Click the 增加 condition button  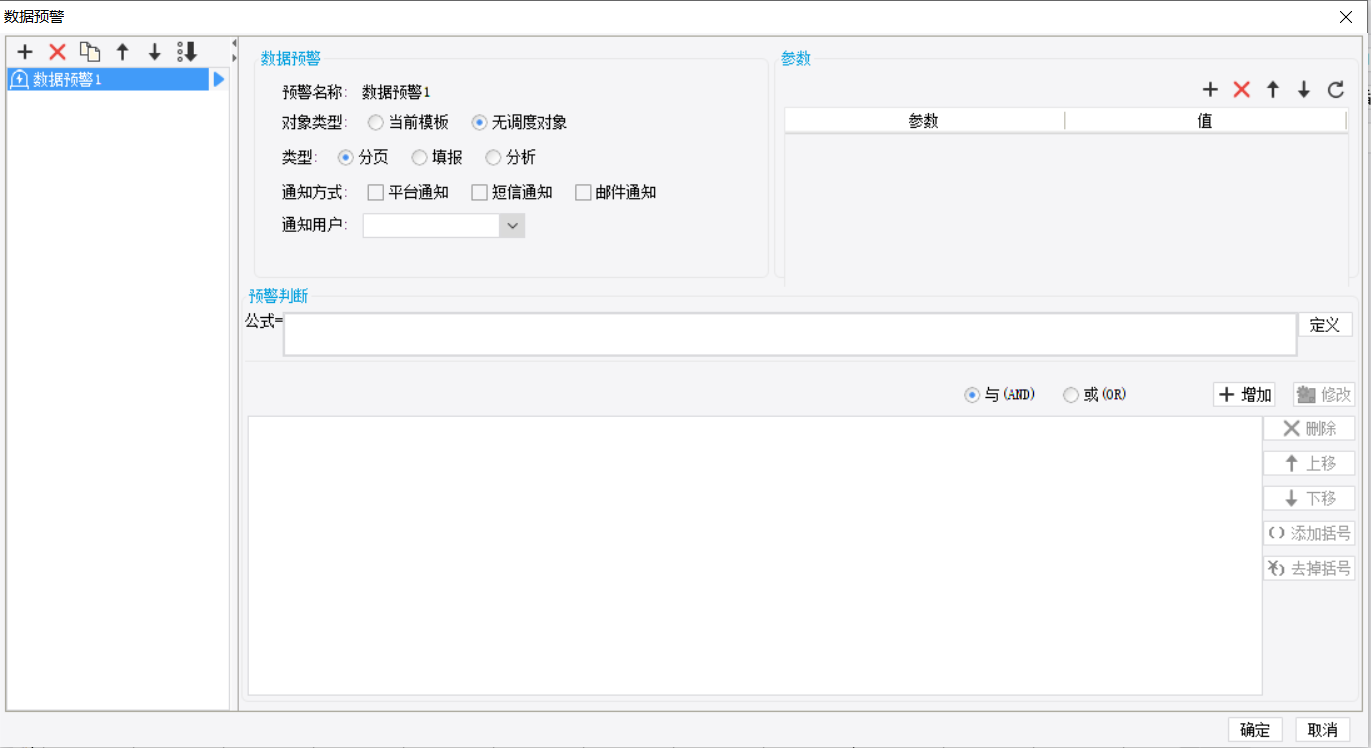tap(1244, 395)
